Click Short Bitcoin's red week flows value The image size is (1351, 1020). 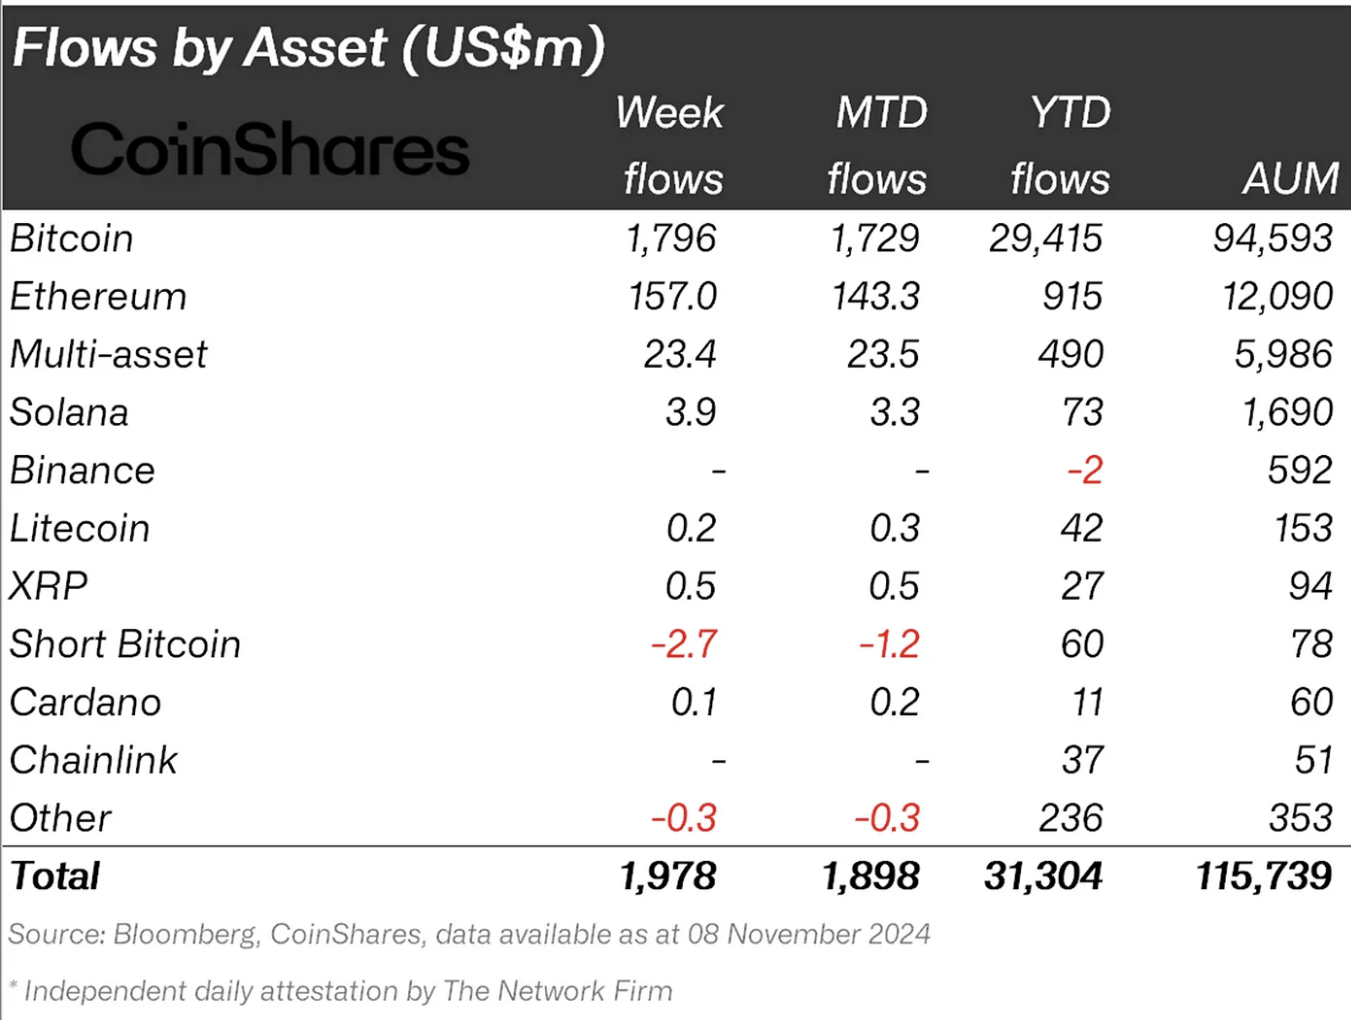684,644
